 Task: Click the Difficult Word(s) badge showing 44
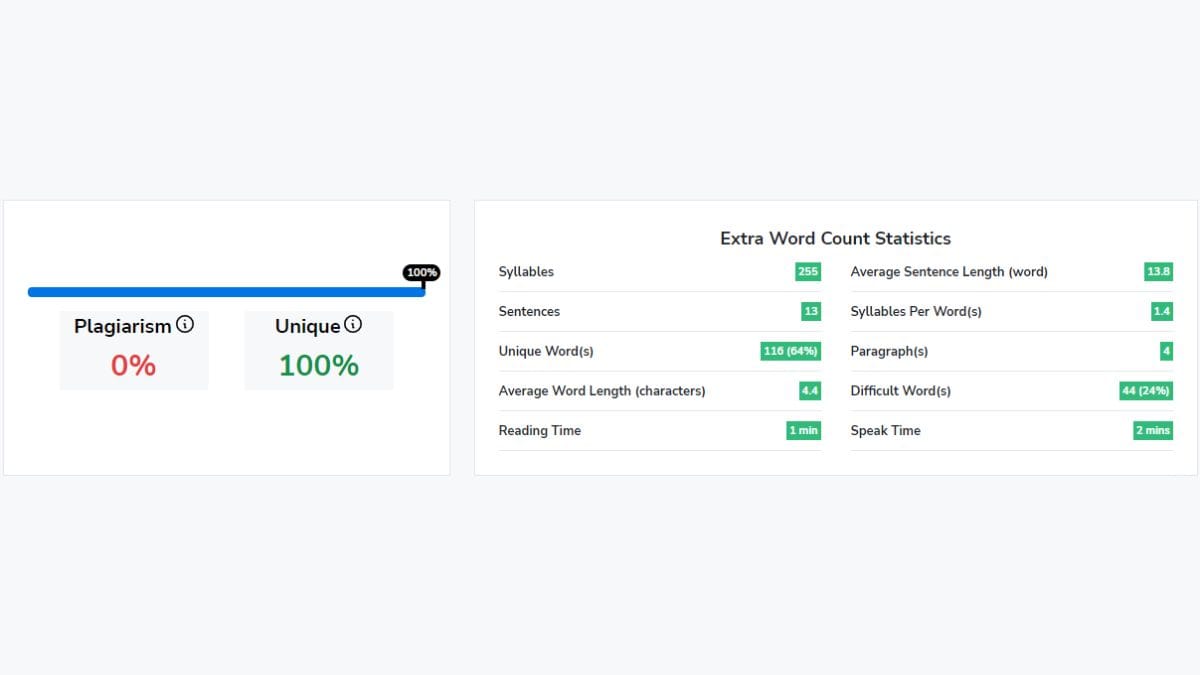coord(1145,391)
